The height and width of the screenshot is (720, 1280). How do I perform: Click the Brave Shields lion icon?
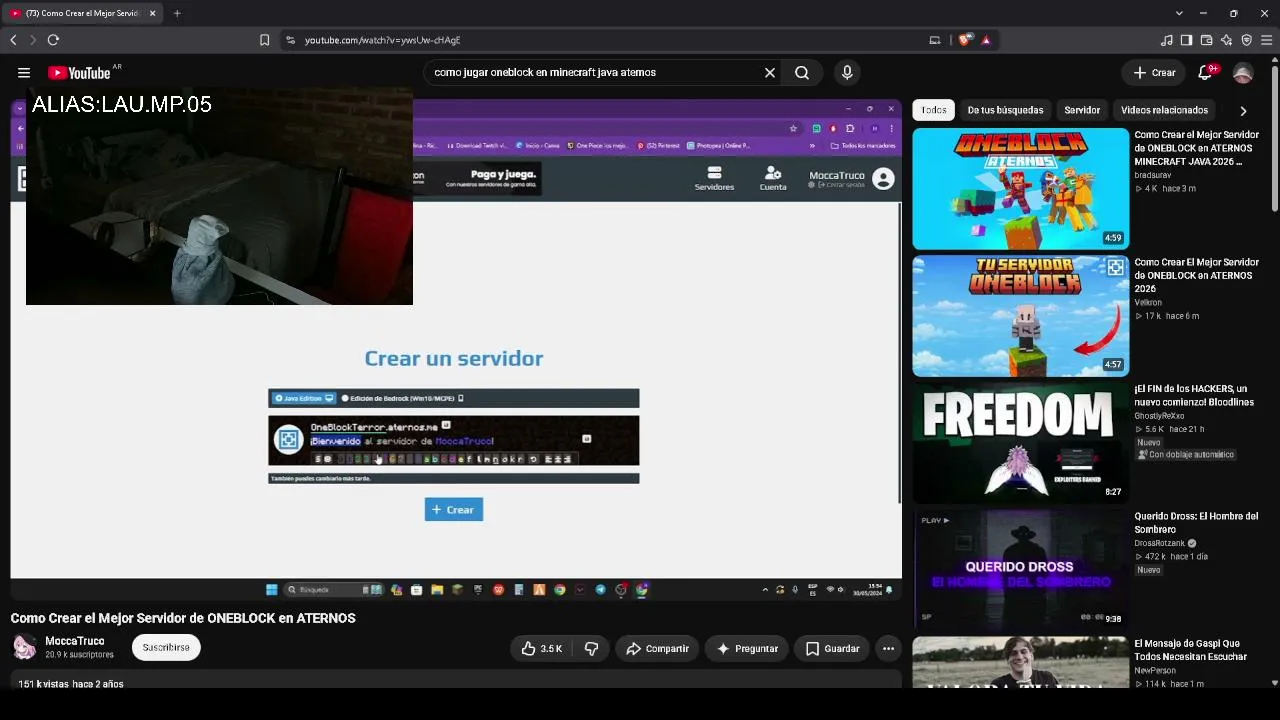pos(965,40)
